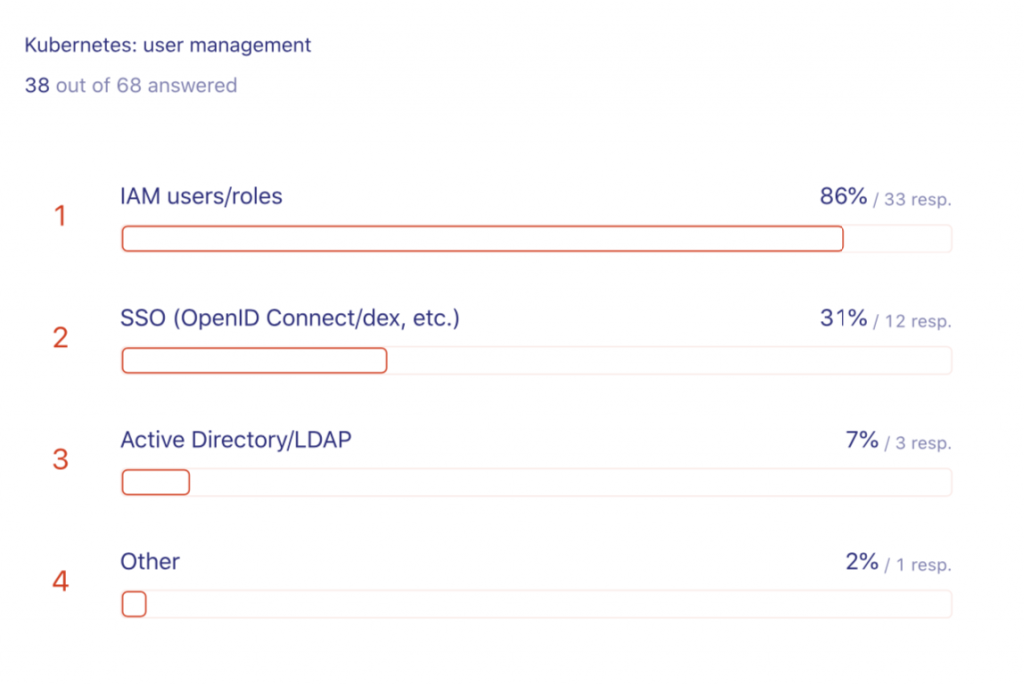Click the 7% / 3 resp. value
Image resolution: width=1024 pixels, height=685 pixels.
[898, 441]
